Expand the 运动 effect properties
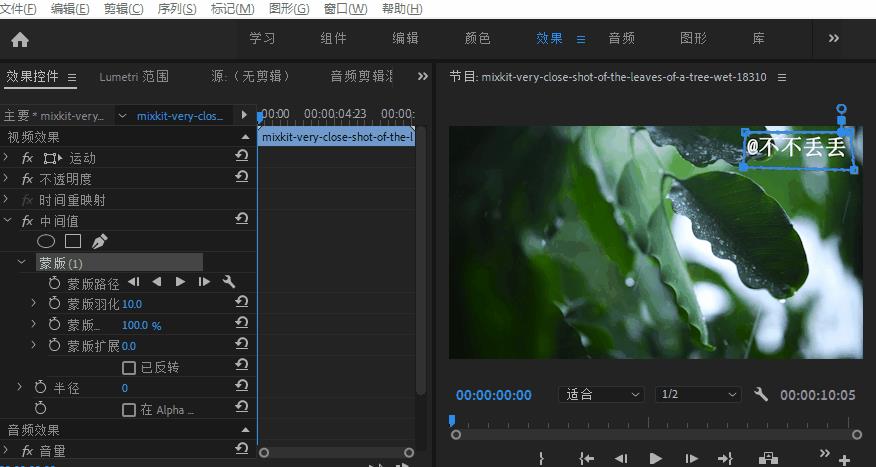 point(6,158)
